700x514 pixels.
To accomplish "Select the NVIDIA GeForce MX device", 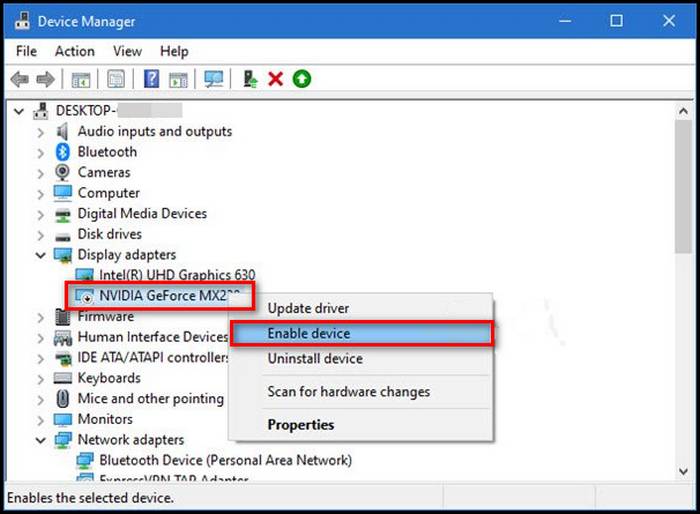I will tap(169, 296).
